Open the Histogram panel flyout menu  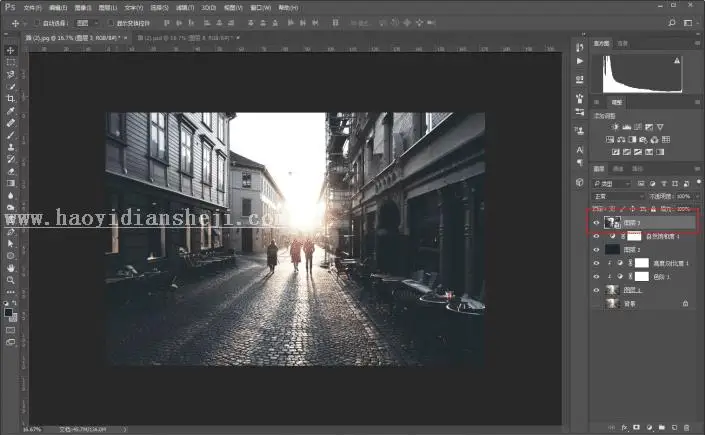pos(697,43)
